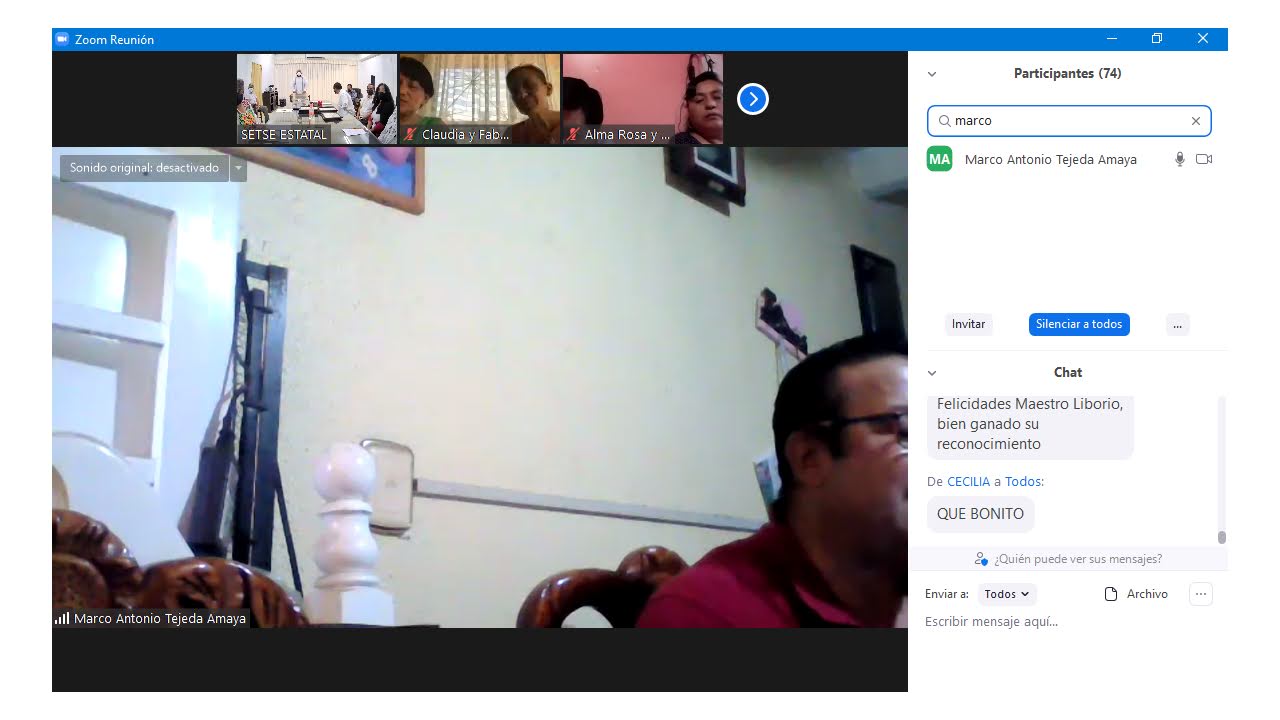This screenshot has width=1280, height=720.
Task: Toggle Marco Antonio Tejeda Amaya's camera icon
Action: click(x=1204, y=159)
